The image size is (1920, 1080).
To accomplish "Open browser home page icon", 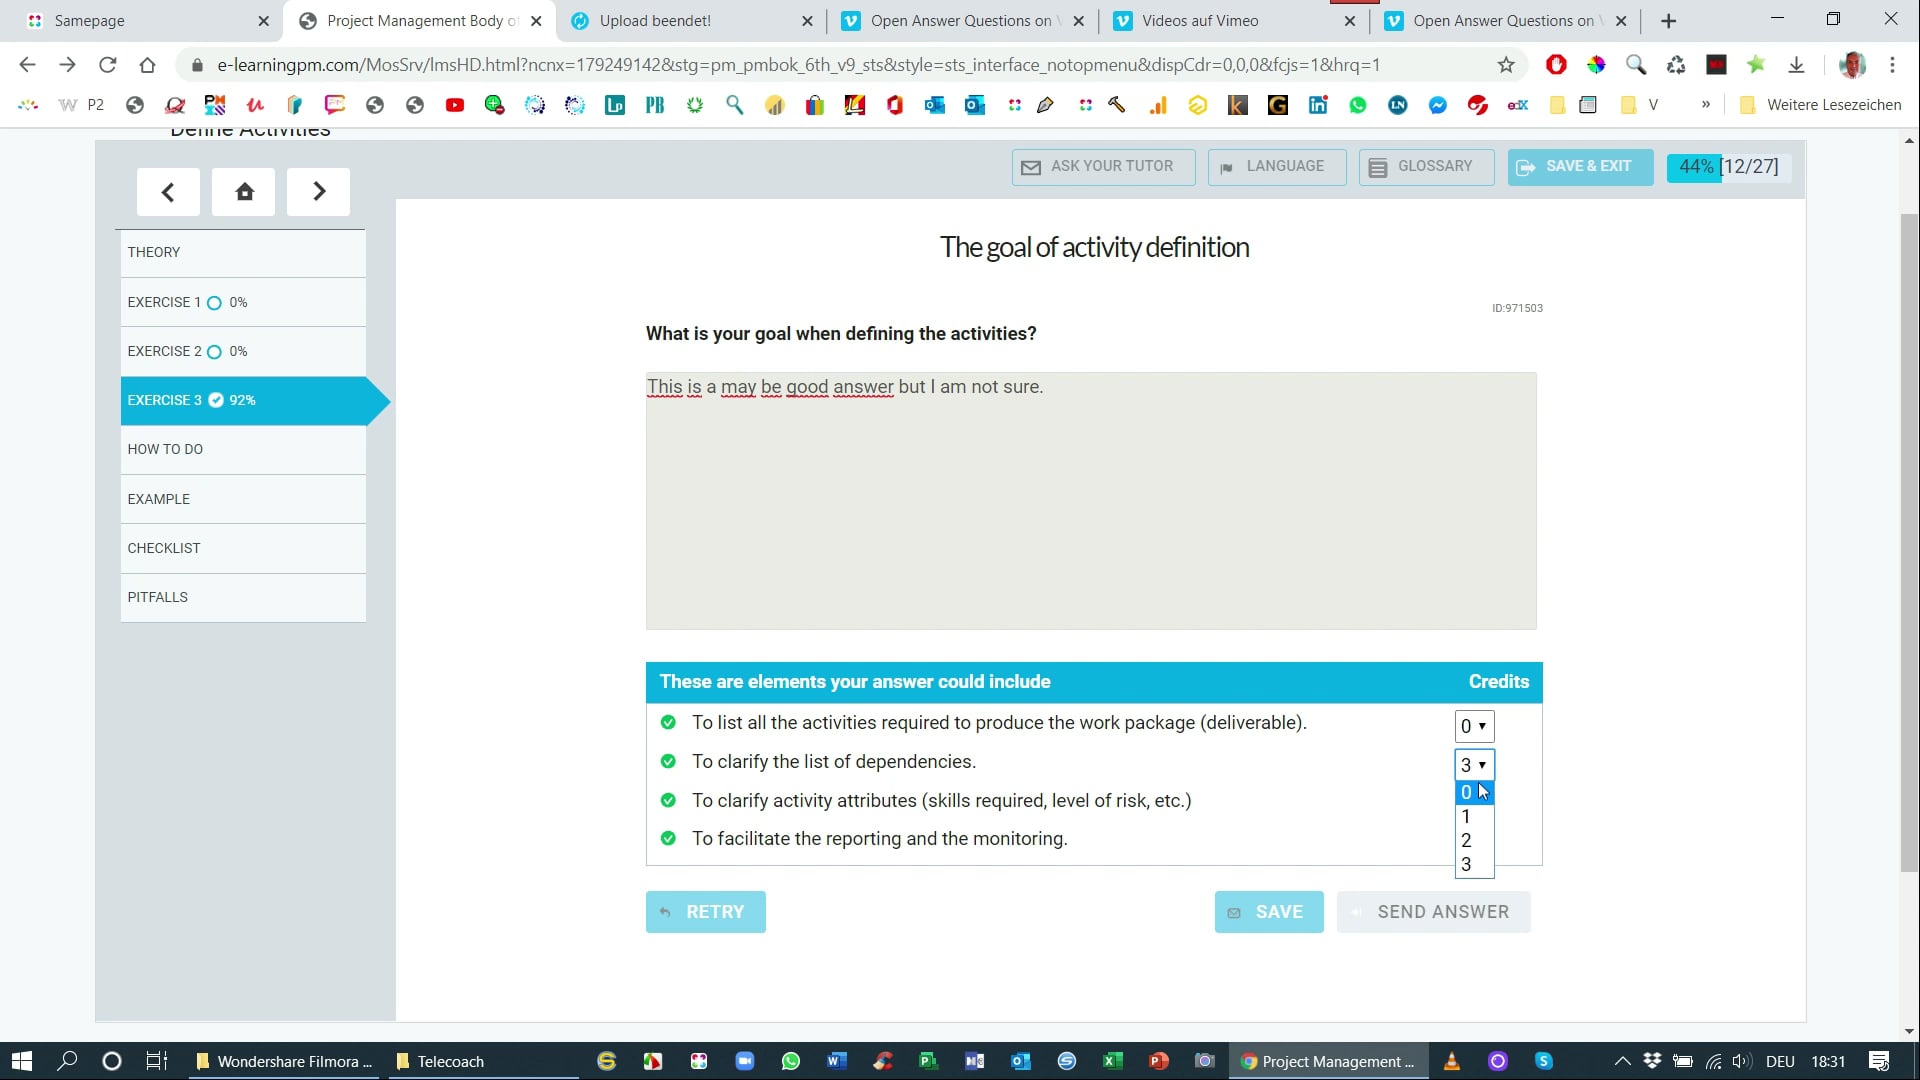I will (147, 65).
